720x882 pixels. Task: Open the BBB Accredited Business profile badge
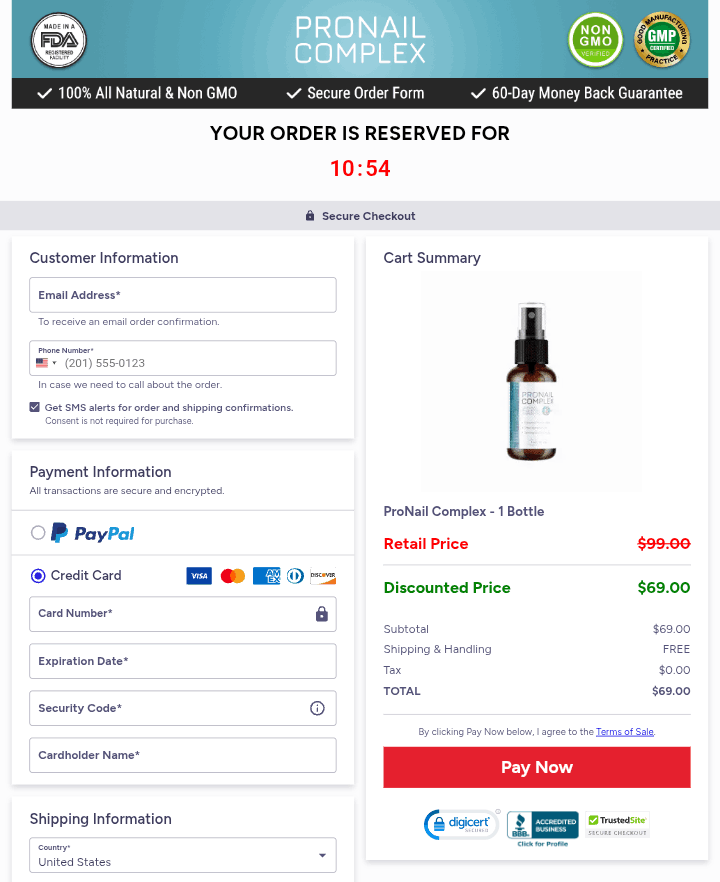[543, 829]
